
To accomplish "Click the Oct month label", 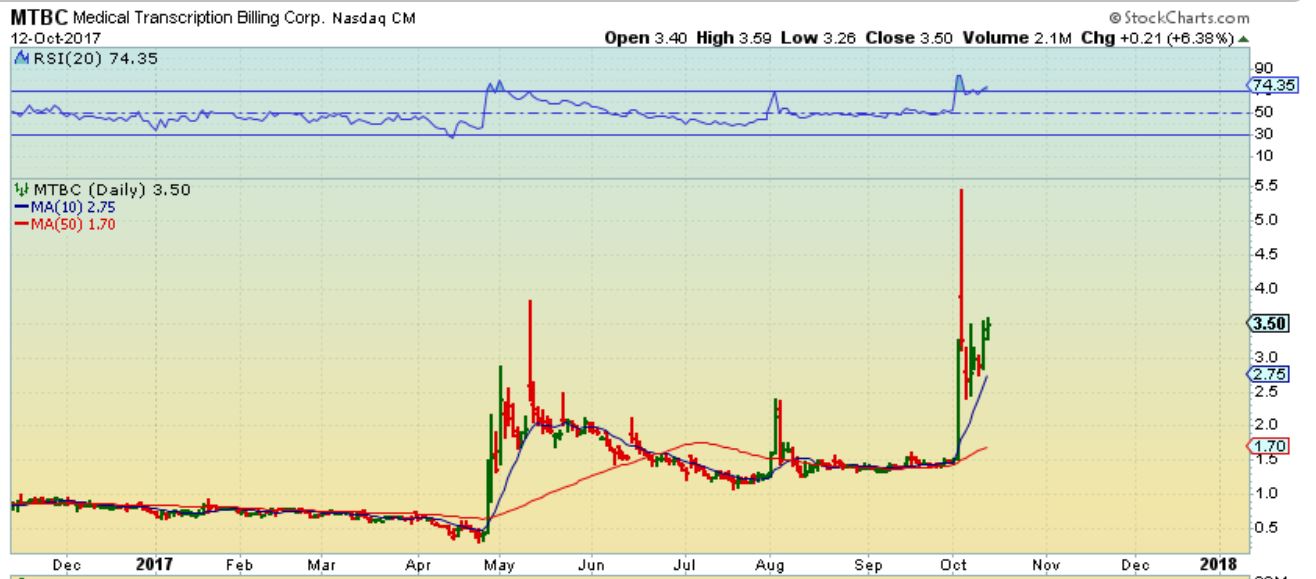I will click(955, 565).
